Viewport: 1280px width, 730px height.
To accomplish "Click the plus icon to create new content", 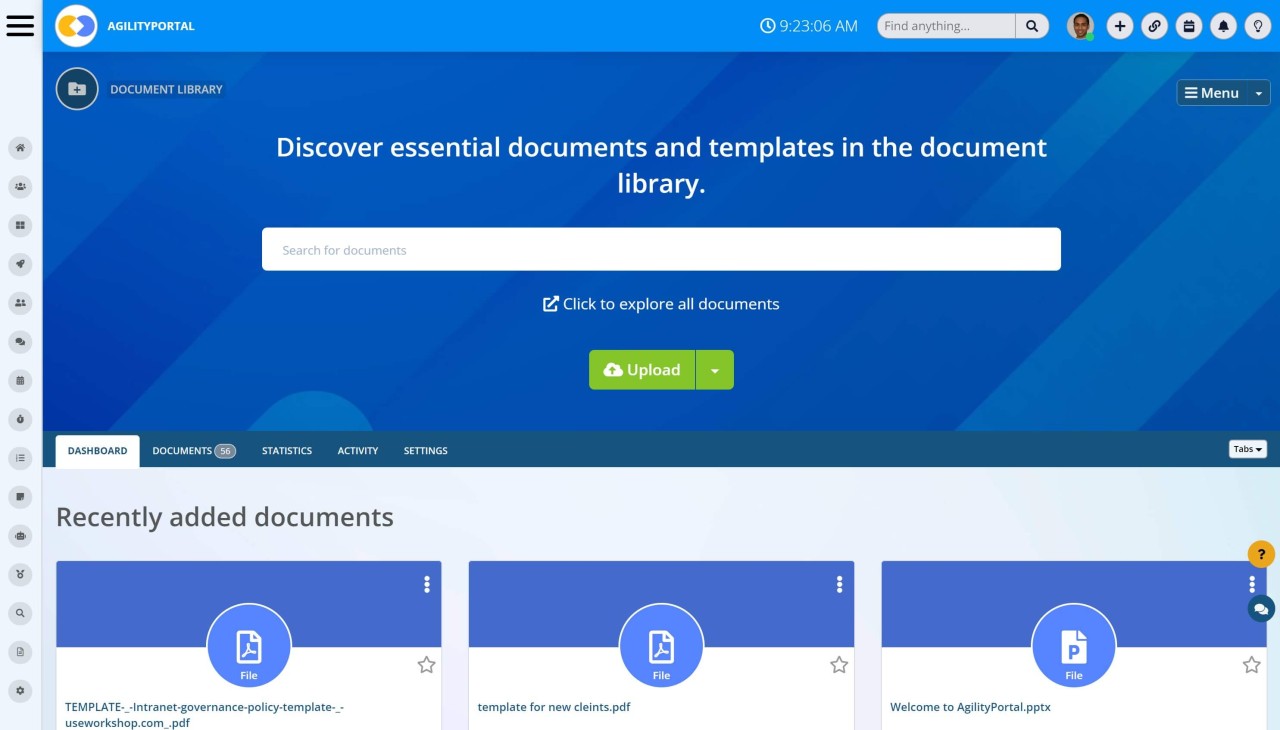I will pyautogui.click(x=1120, y=25).
